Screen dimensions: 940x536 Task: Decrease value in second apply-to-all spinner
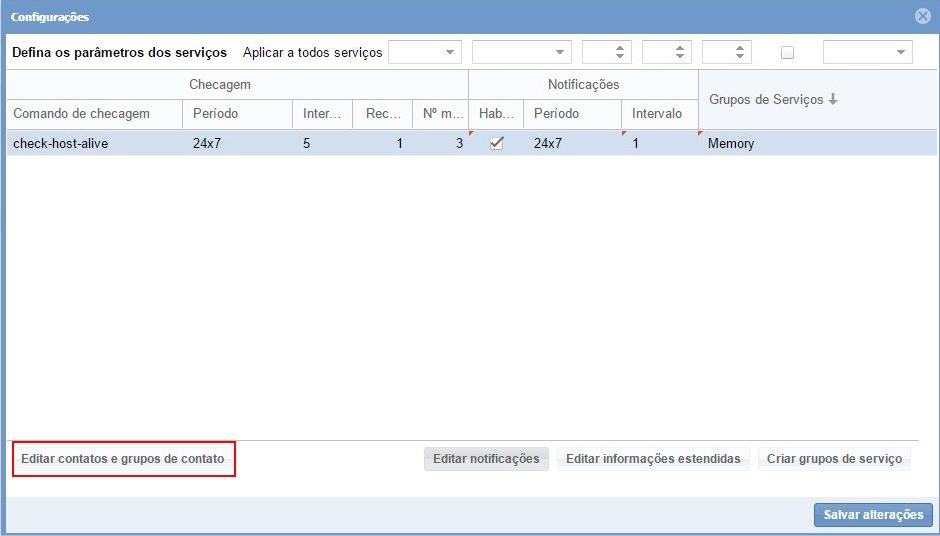680,57
